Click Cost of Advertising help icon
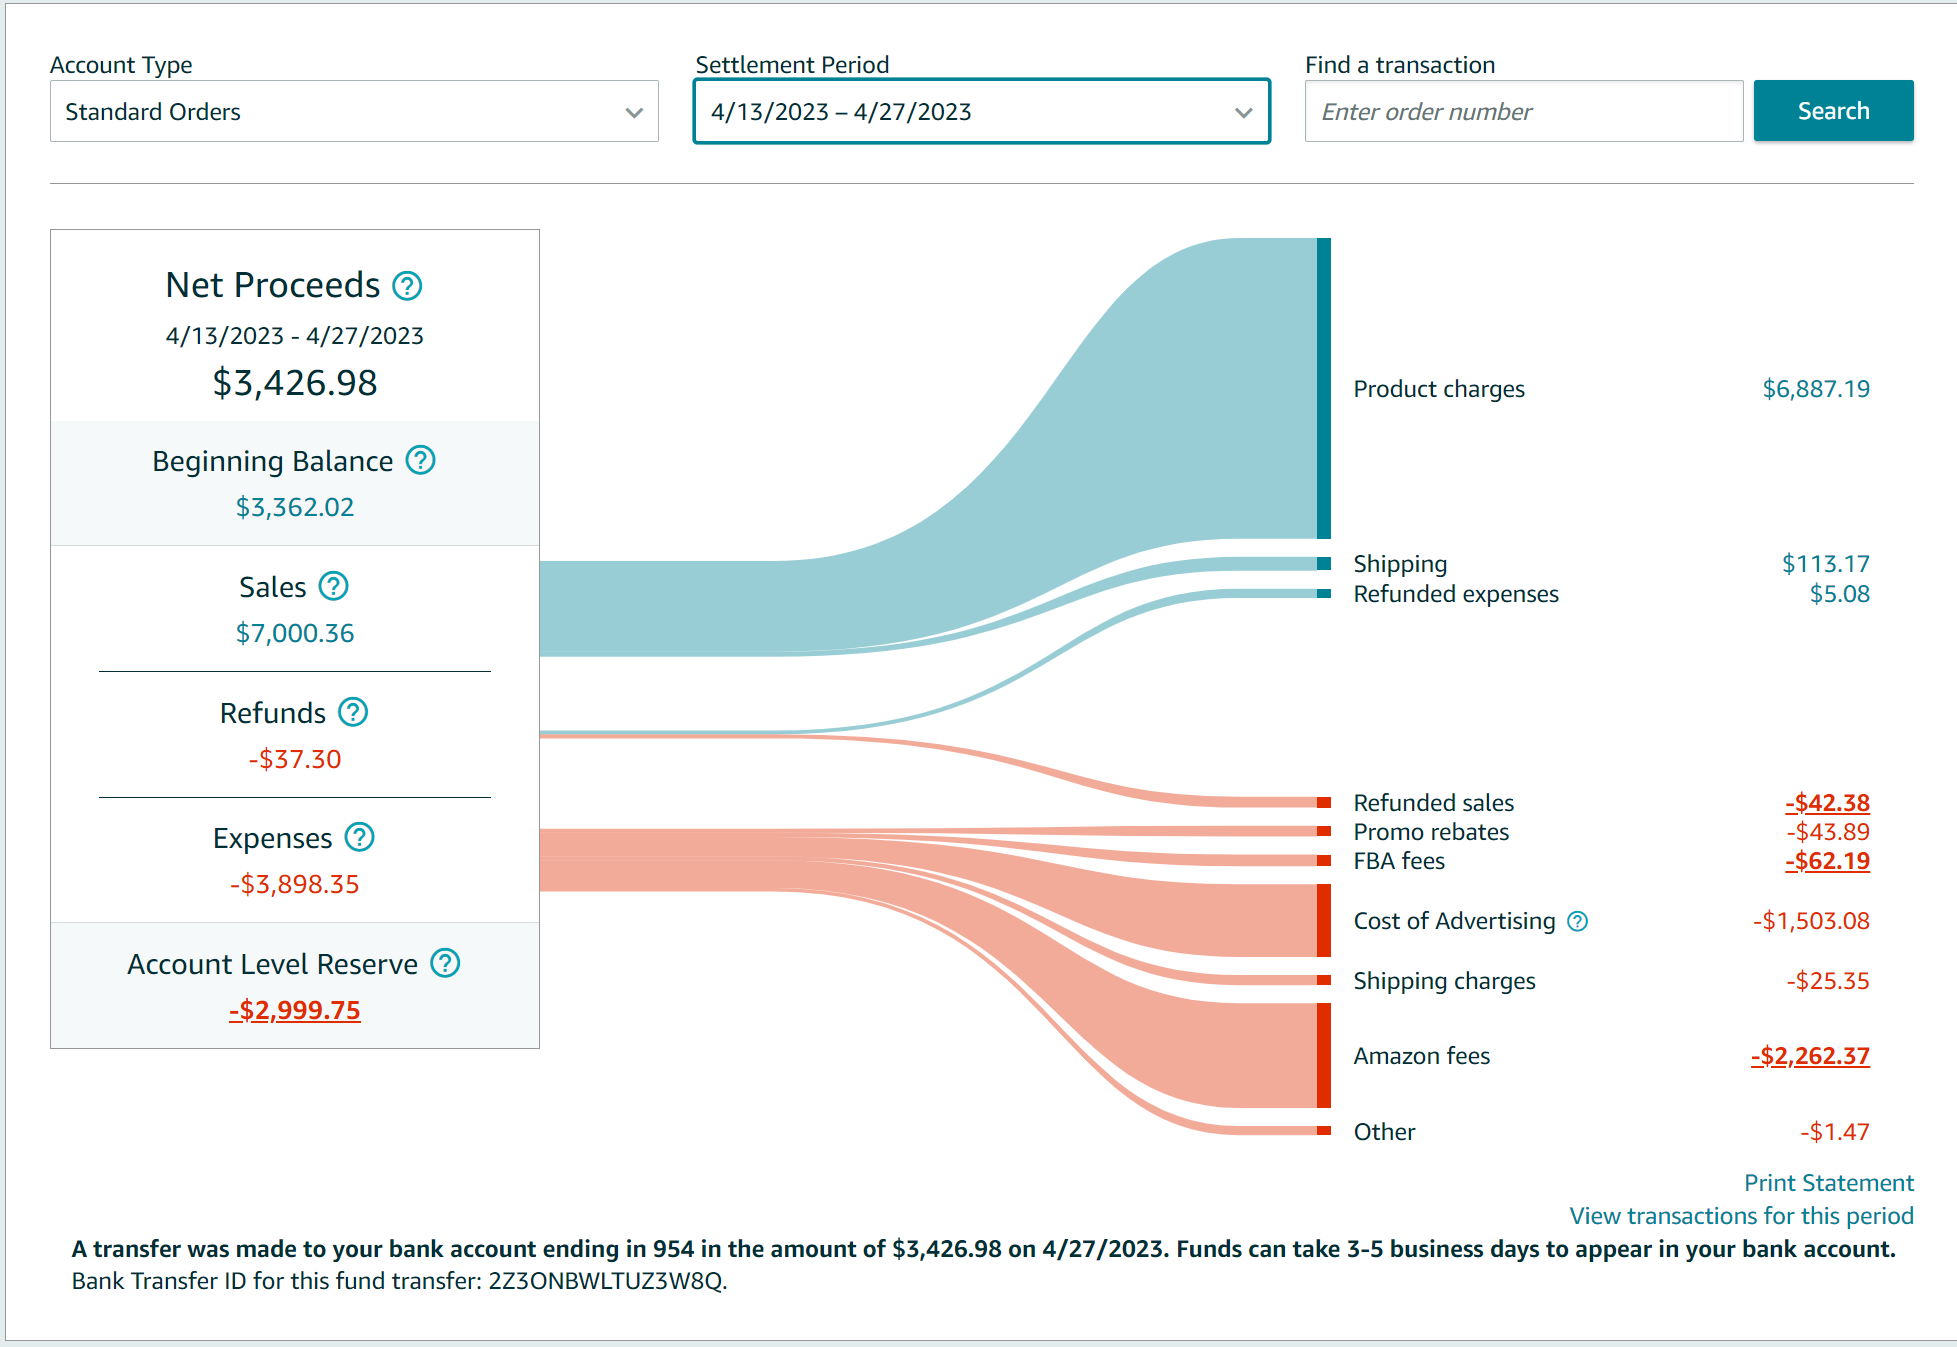Viewport: 1957px width, 1347px height. [x=1577, y=922]
